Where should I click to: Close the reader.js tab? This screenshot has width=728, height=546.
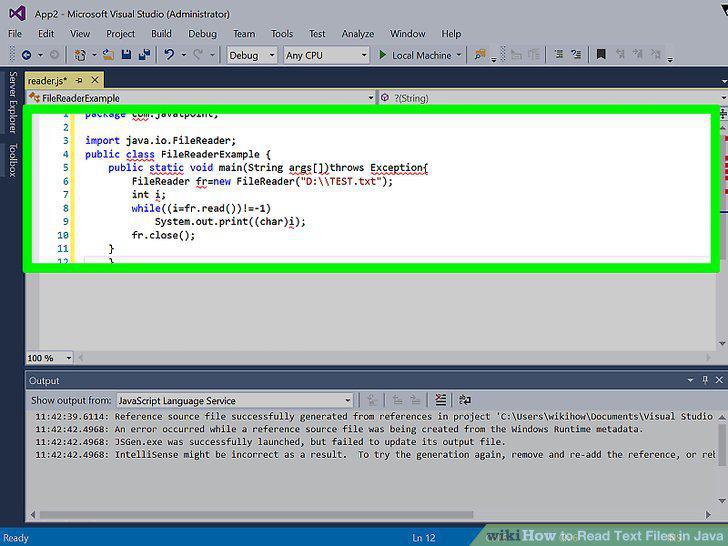(95, 80)
